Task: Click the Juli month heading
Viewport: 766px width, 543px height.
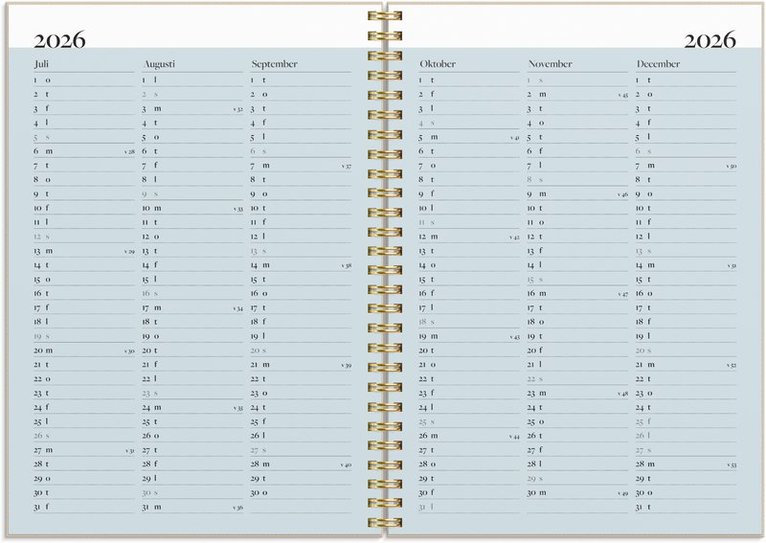Action: point(41,64)
